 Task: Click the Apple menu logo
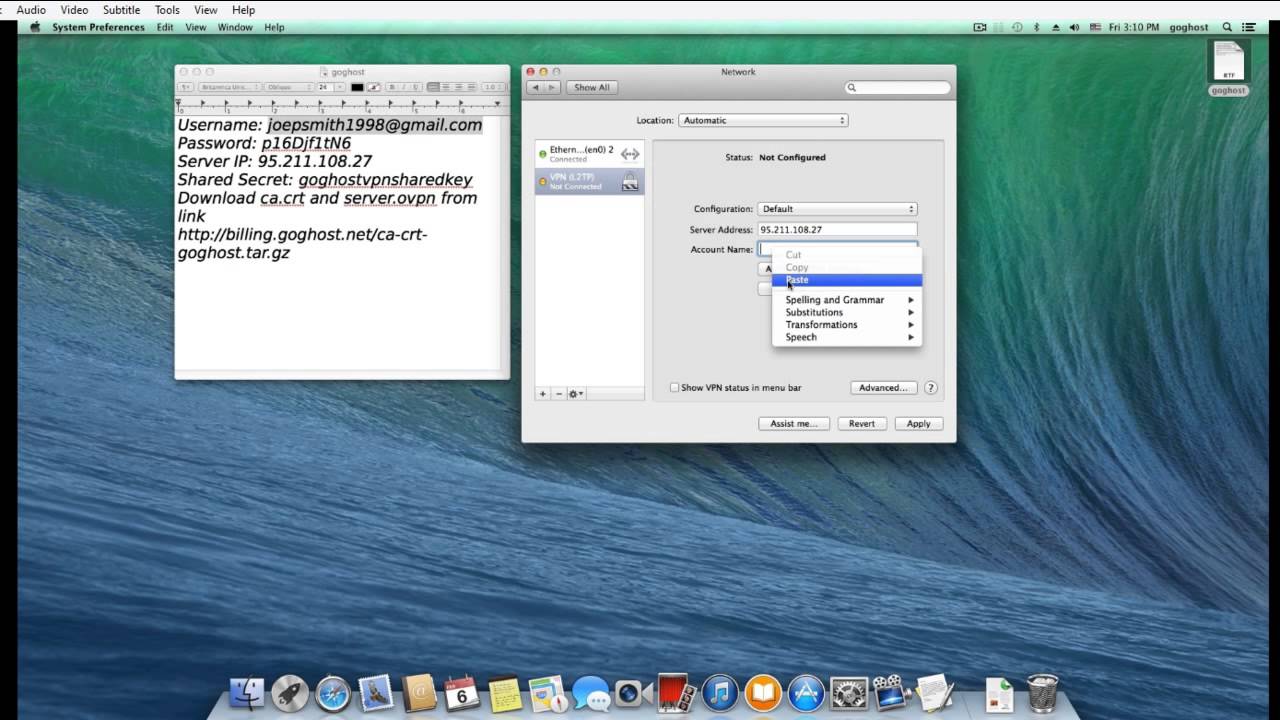[35, 27]
